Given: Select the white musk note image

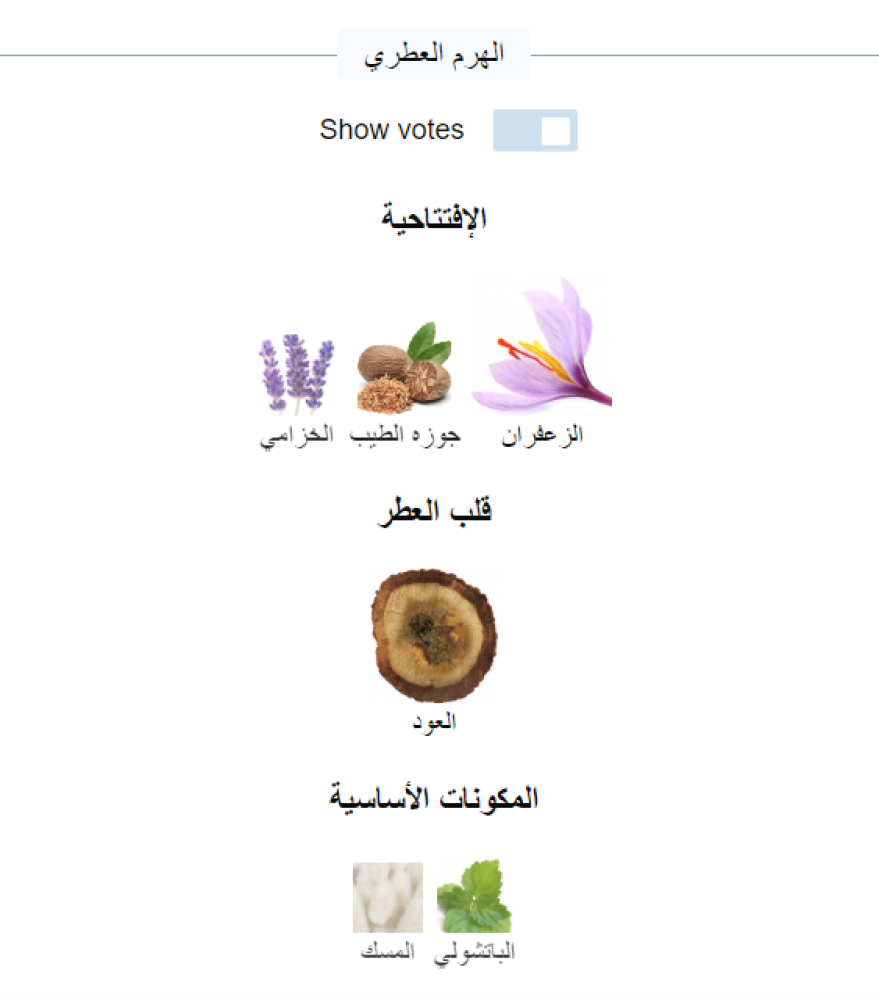Looking at the screenshot, I should pos(388,897).
